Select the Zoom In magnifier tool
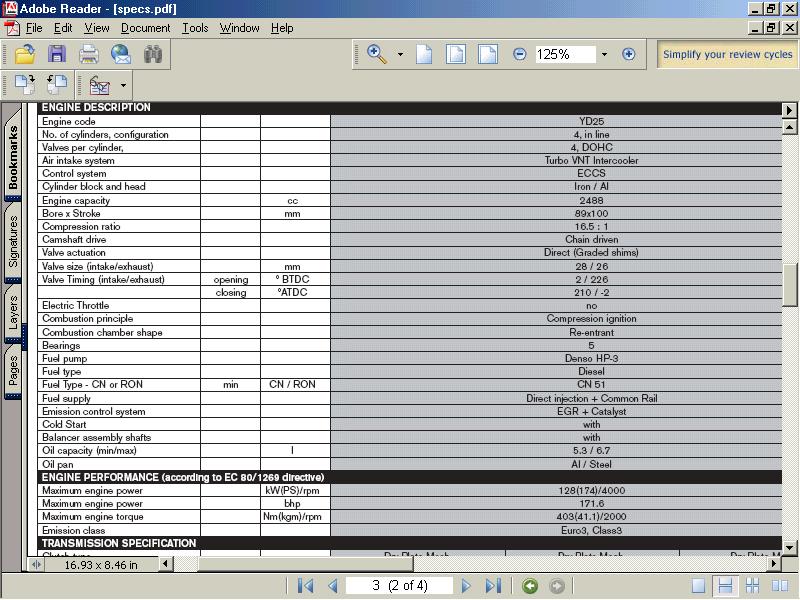Image resolution: width=800 pixels, height=600 pixels. pos(376,54)
